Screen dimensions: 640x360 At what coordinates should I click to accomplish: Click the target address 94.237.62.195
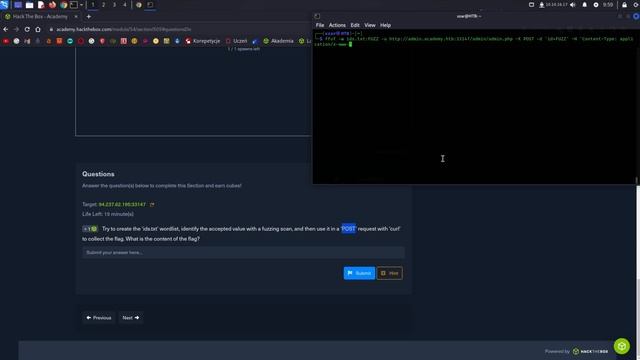click(122, 204)
